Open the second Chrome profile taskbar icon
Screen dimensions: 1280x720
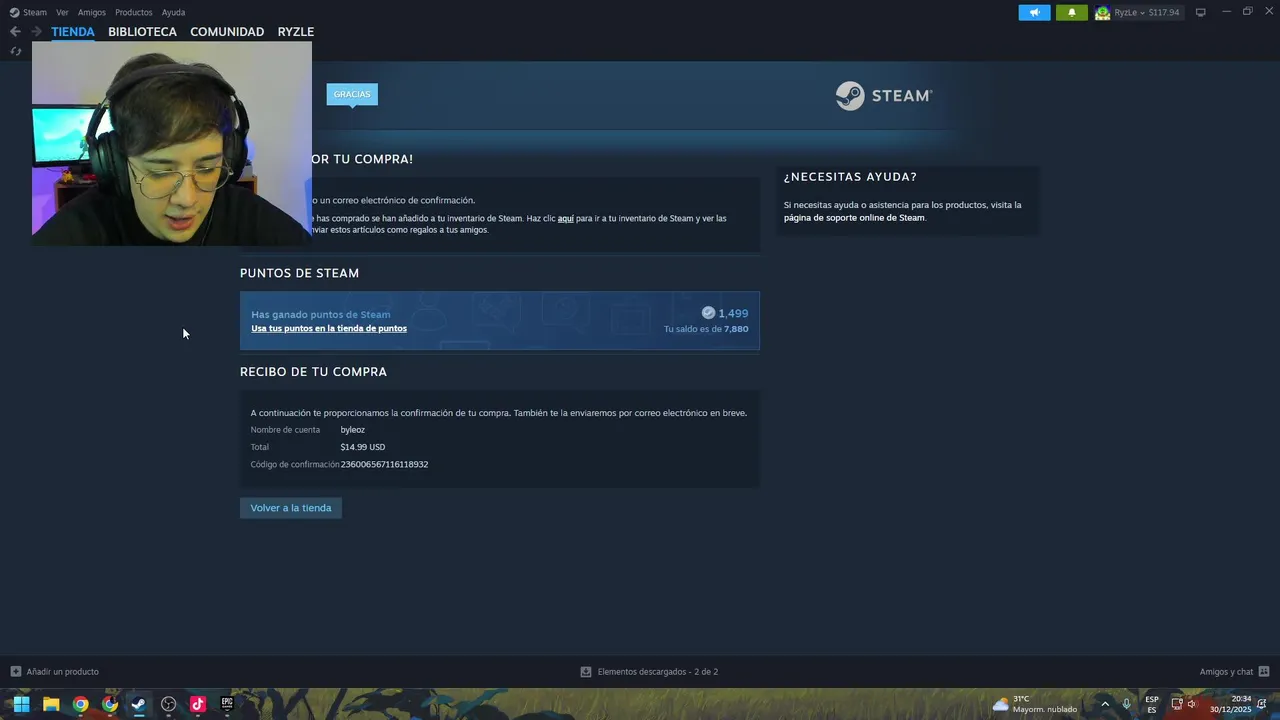coord(110,704)
